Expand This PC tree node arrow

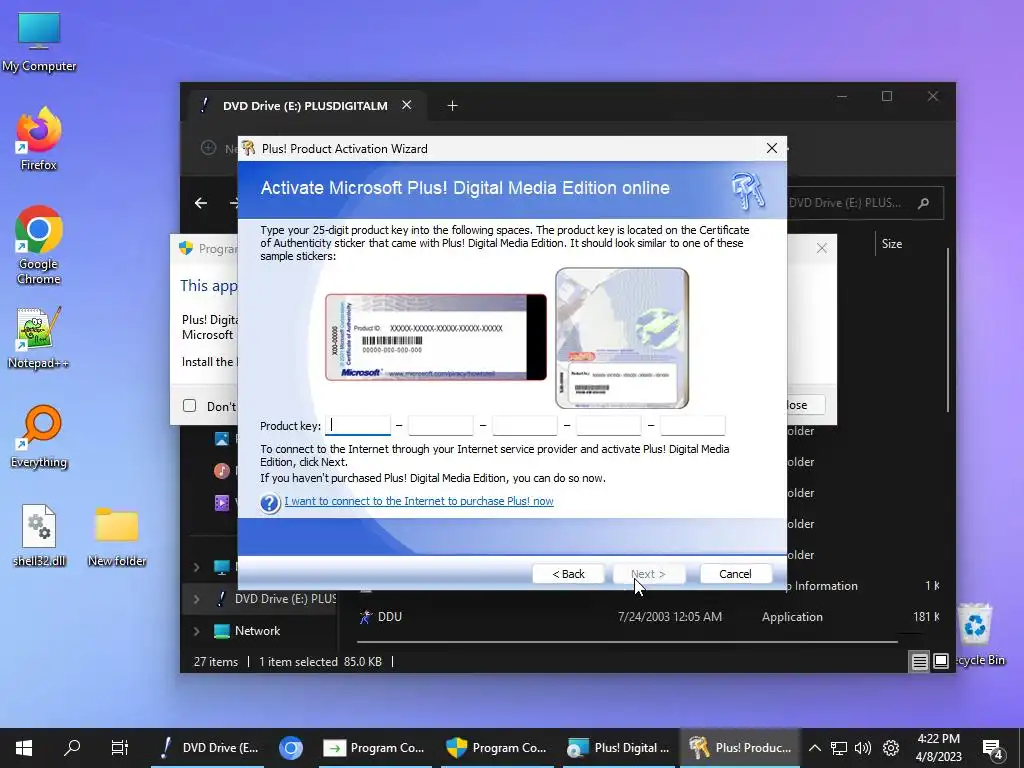[x=196, y=567]
